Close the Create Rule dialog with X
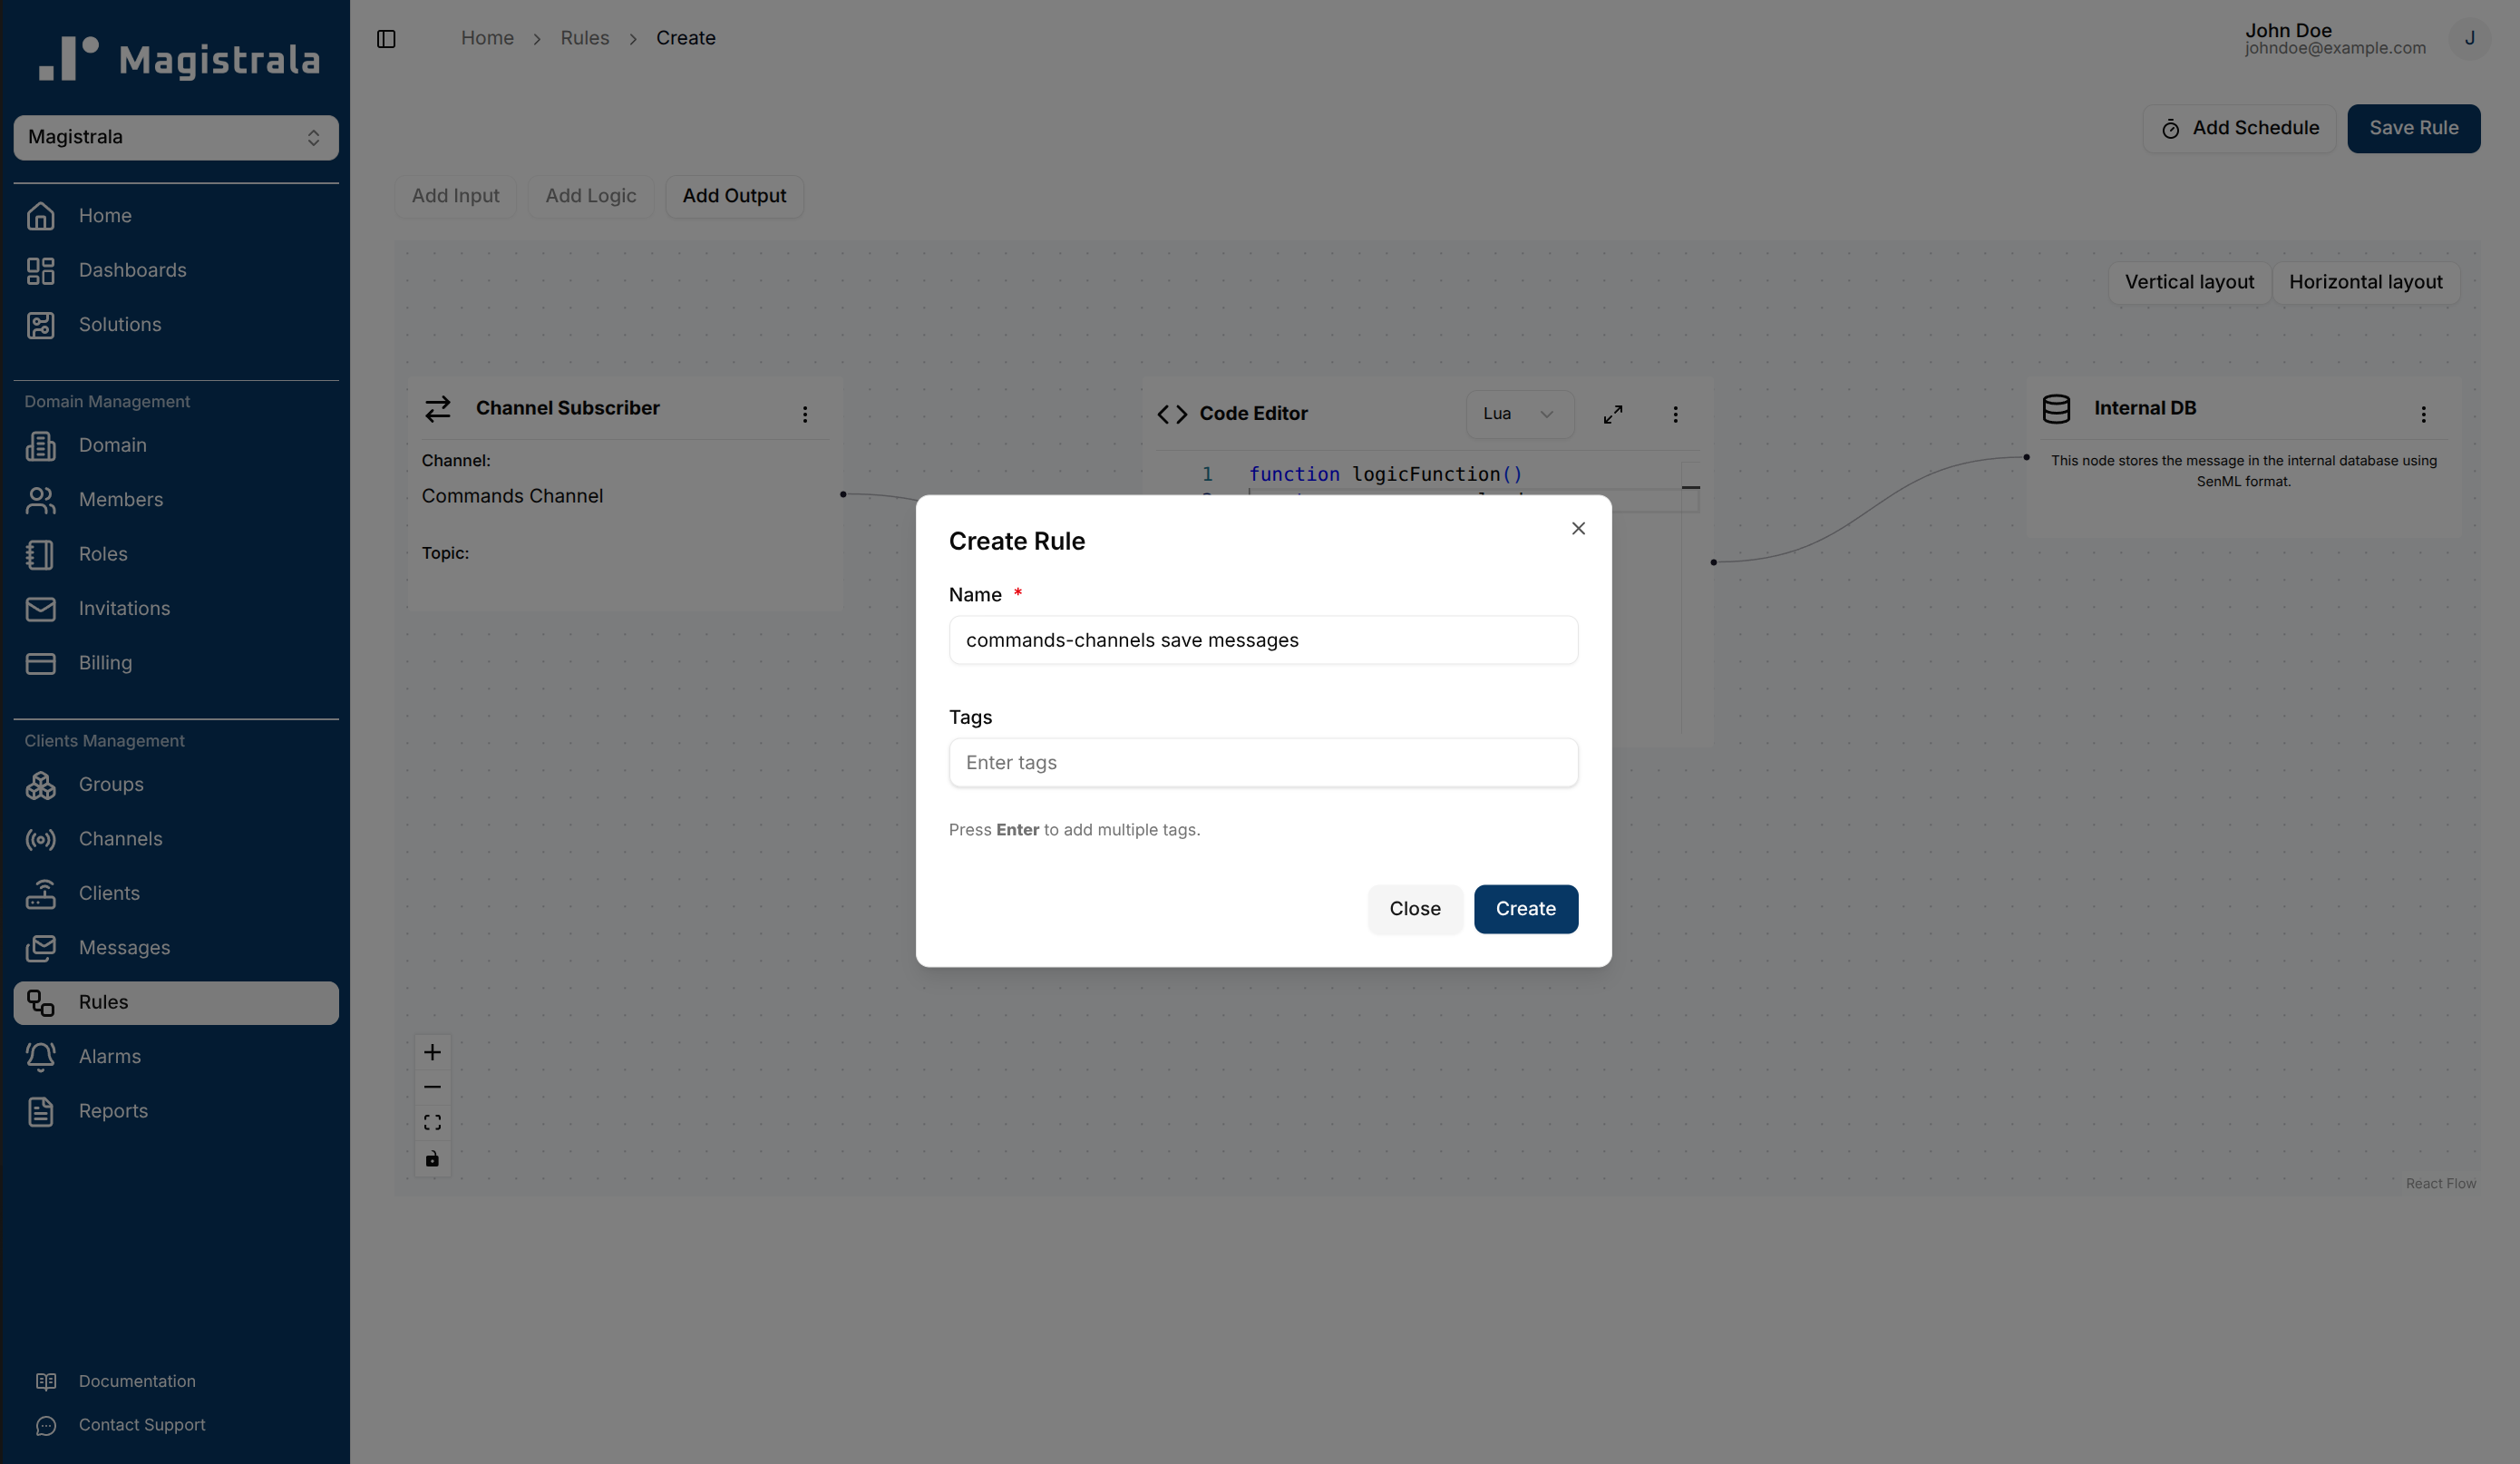 [1578, 528]
